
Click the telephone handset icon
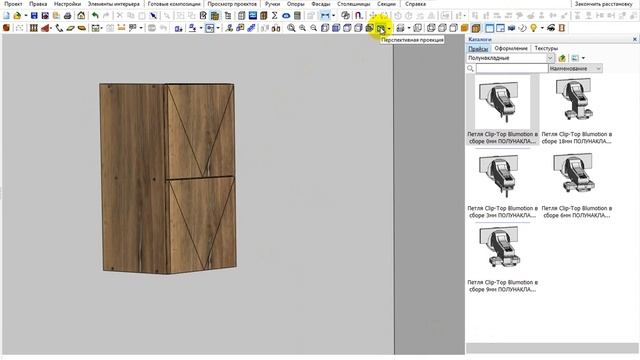pyautogui.click(x=59, y=28)
